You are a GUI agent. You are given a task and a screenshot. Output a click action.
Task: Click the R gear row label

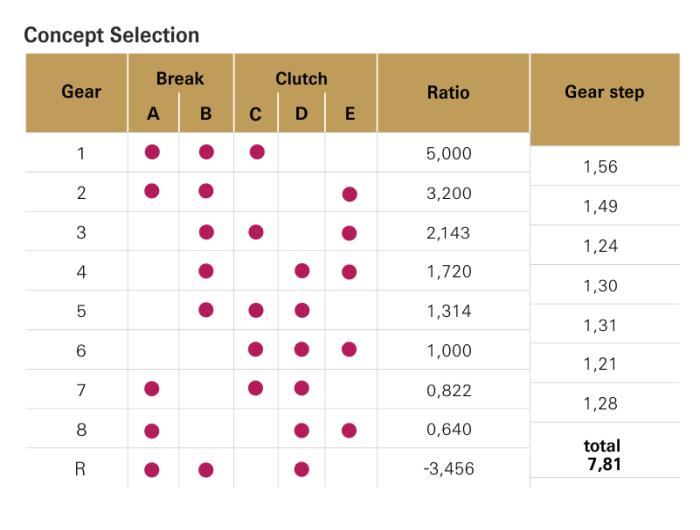pos(81,467)
